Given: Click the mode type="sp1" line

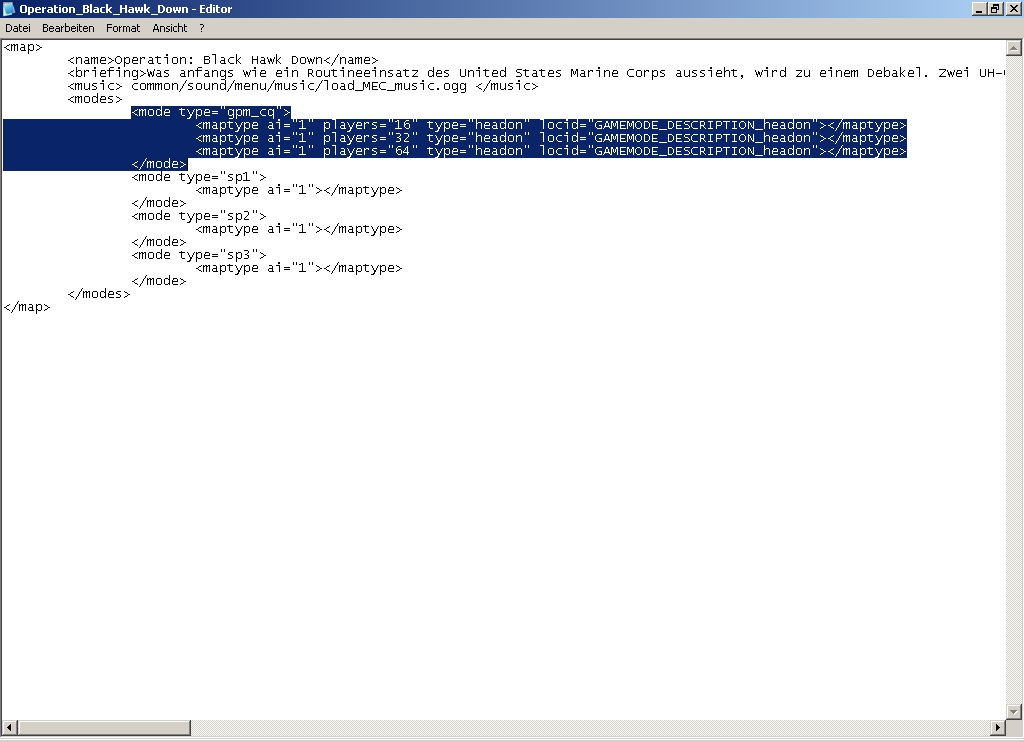Looking at the screenshot, I should click(x=199, y=178).
